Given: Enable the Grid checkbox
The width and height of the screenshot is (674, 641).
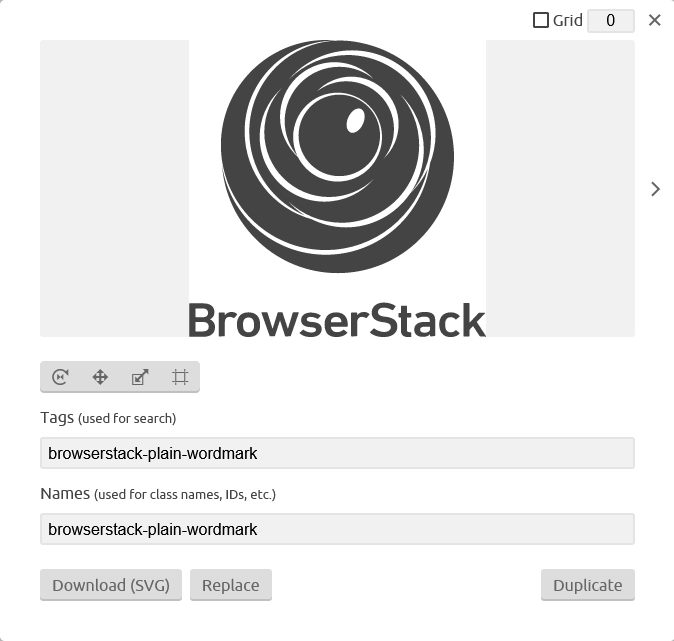Looking at the screenshot, I should tap(541, 20).
